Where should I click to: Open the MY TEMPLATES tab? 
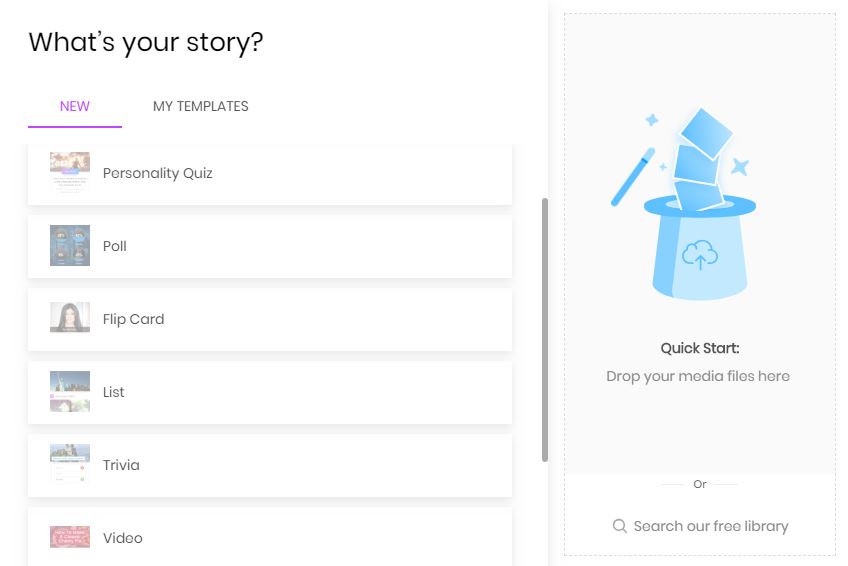(x=201, y=106)
